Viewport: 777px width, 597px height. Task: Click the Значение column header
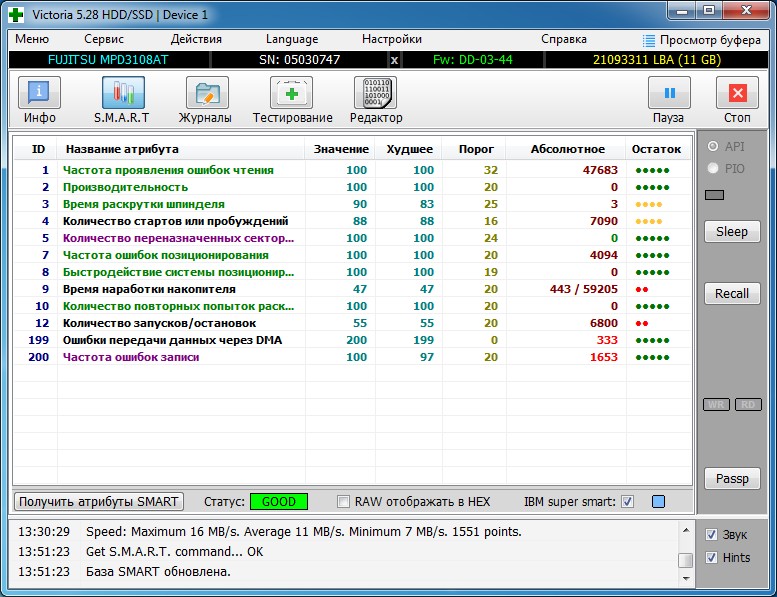(x=341, y=149)
